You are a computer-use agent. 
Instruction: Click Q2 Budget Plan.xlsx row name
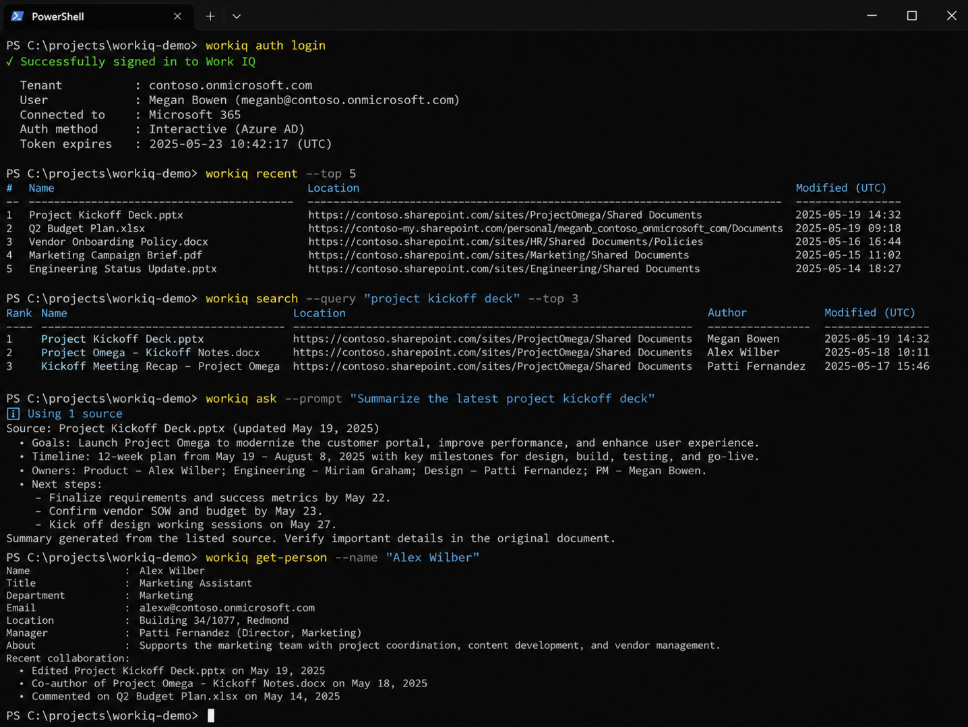(87, 228)
